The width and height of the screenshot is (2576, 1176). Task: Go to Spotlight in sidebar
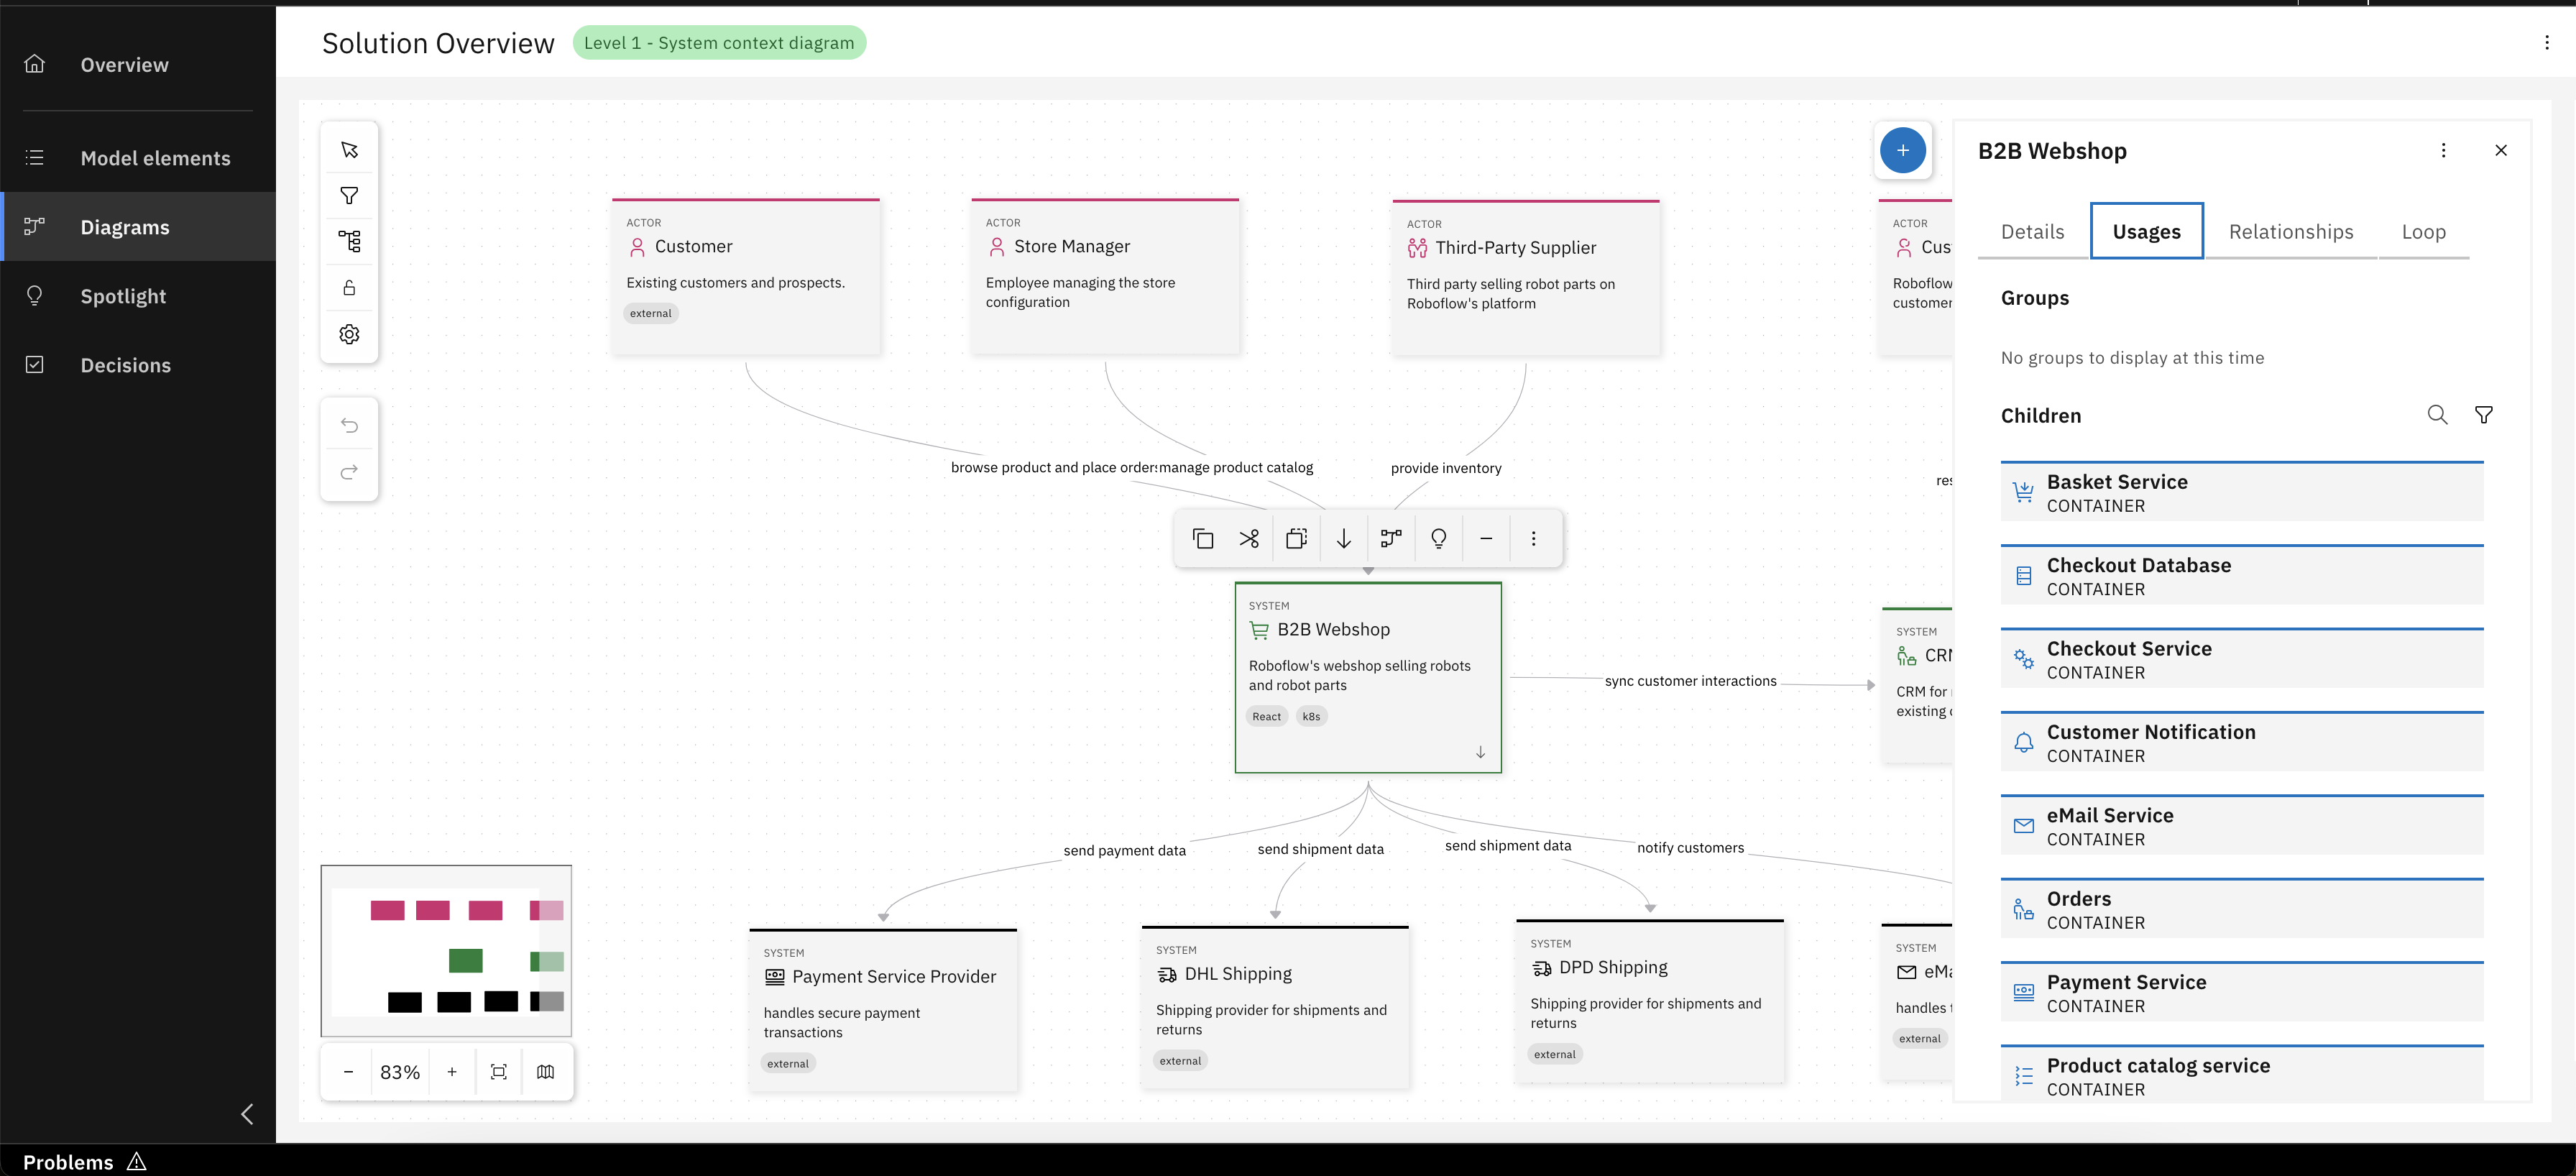click(x=123, y=296)
